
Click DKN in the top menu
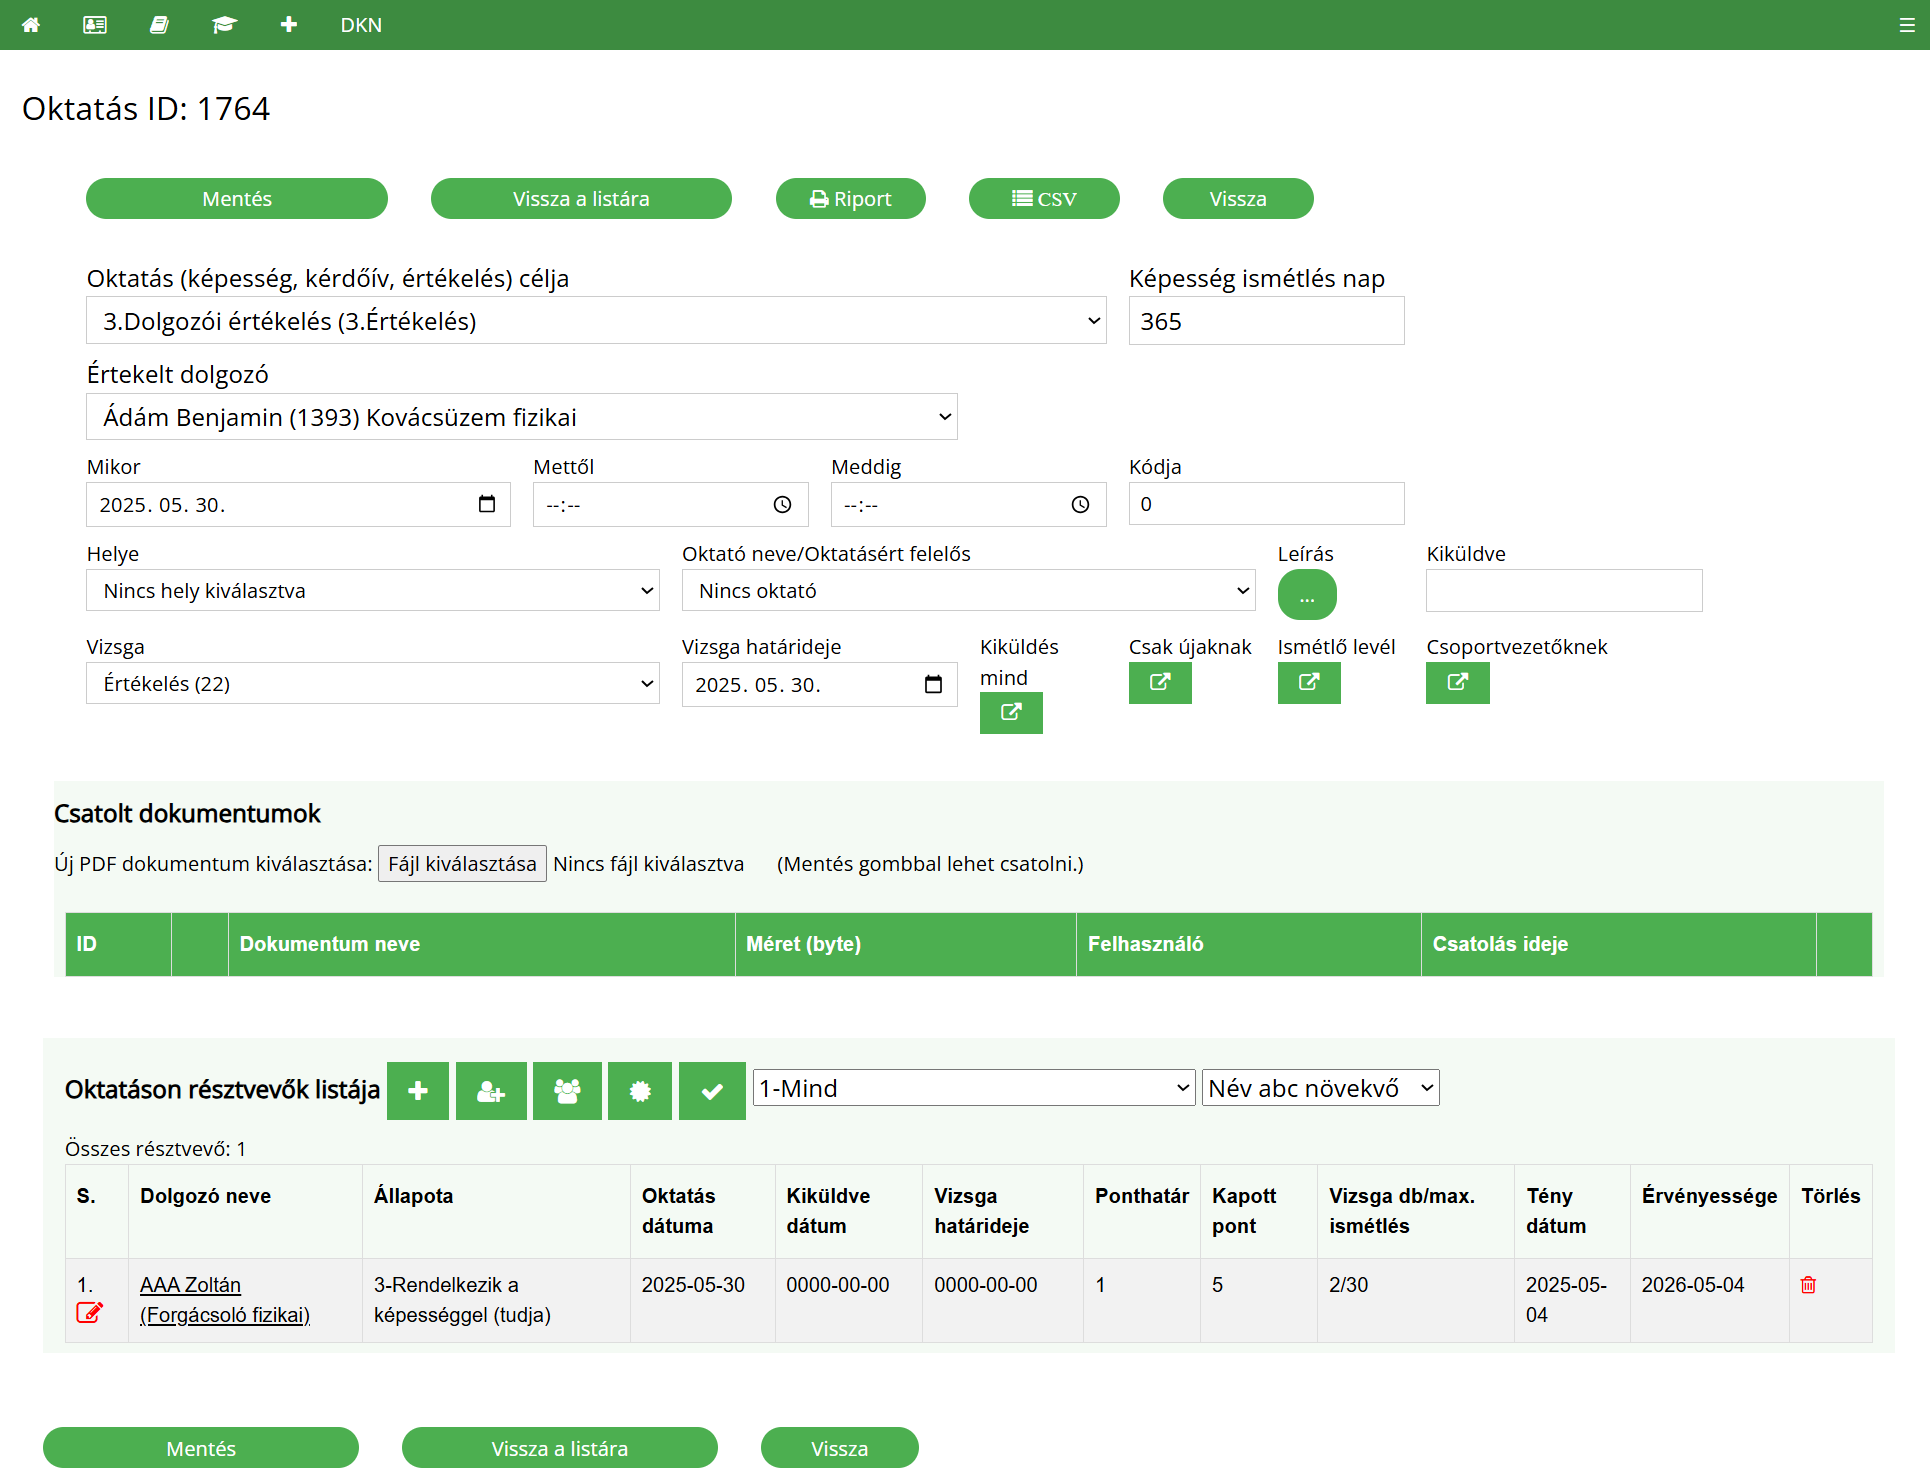(361, 25)
